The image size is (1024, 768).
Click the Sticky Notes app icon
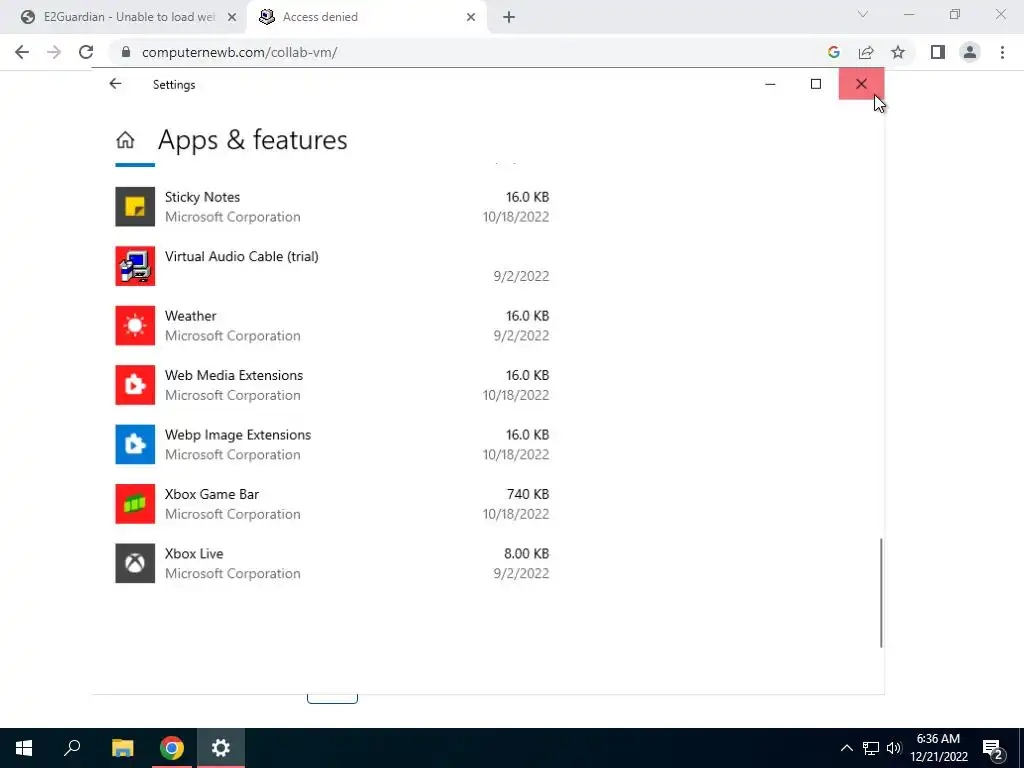[135, 206]
